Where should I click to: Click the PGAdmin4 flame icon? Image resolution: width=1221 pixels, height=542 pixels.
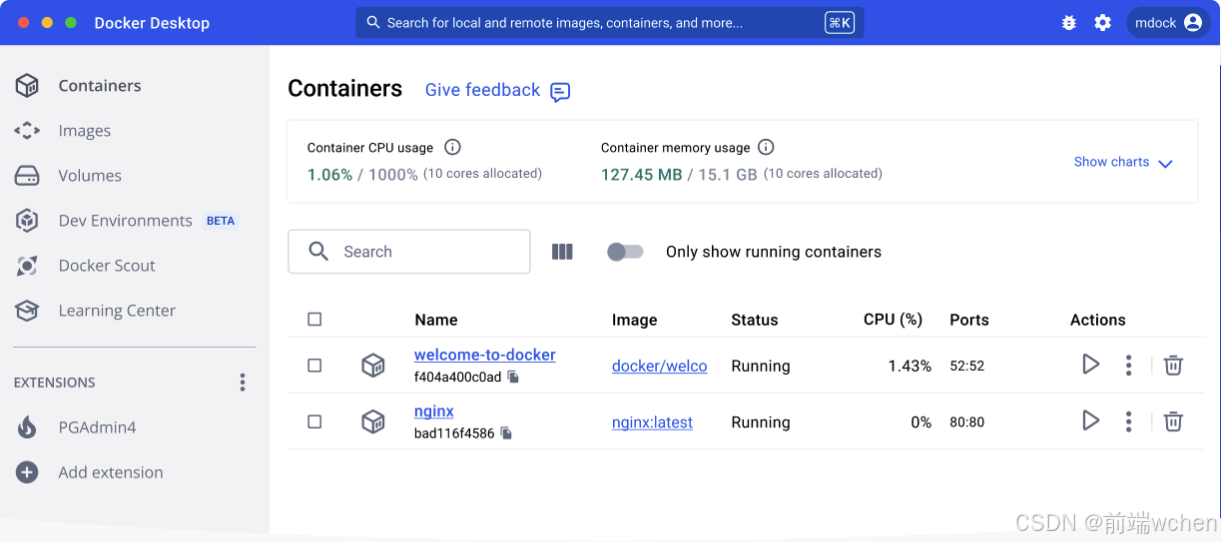coord(27,428)
